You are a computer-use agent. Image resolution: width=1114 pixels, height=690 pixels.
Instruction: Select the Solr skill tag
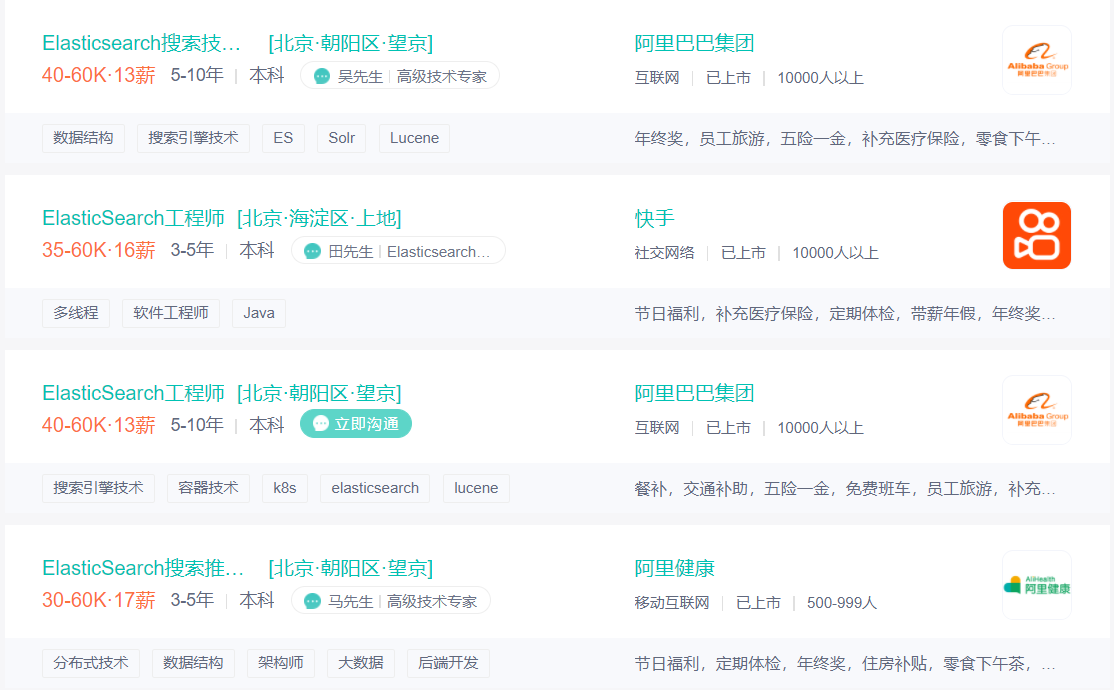click(x=342, y=138)
